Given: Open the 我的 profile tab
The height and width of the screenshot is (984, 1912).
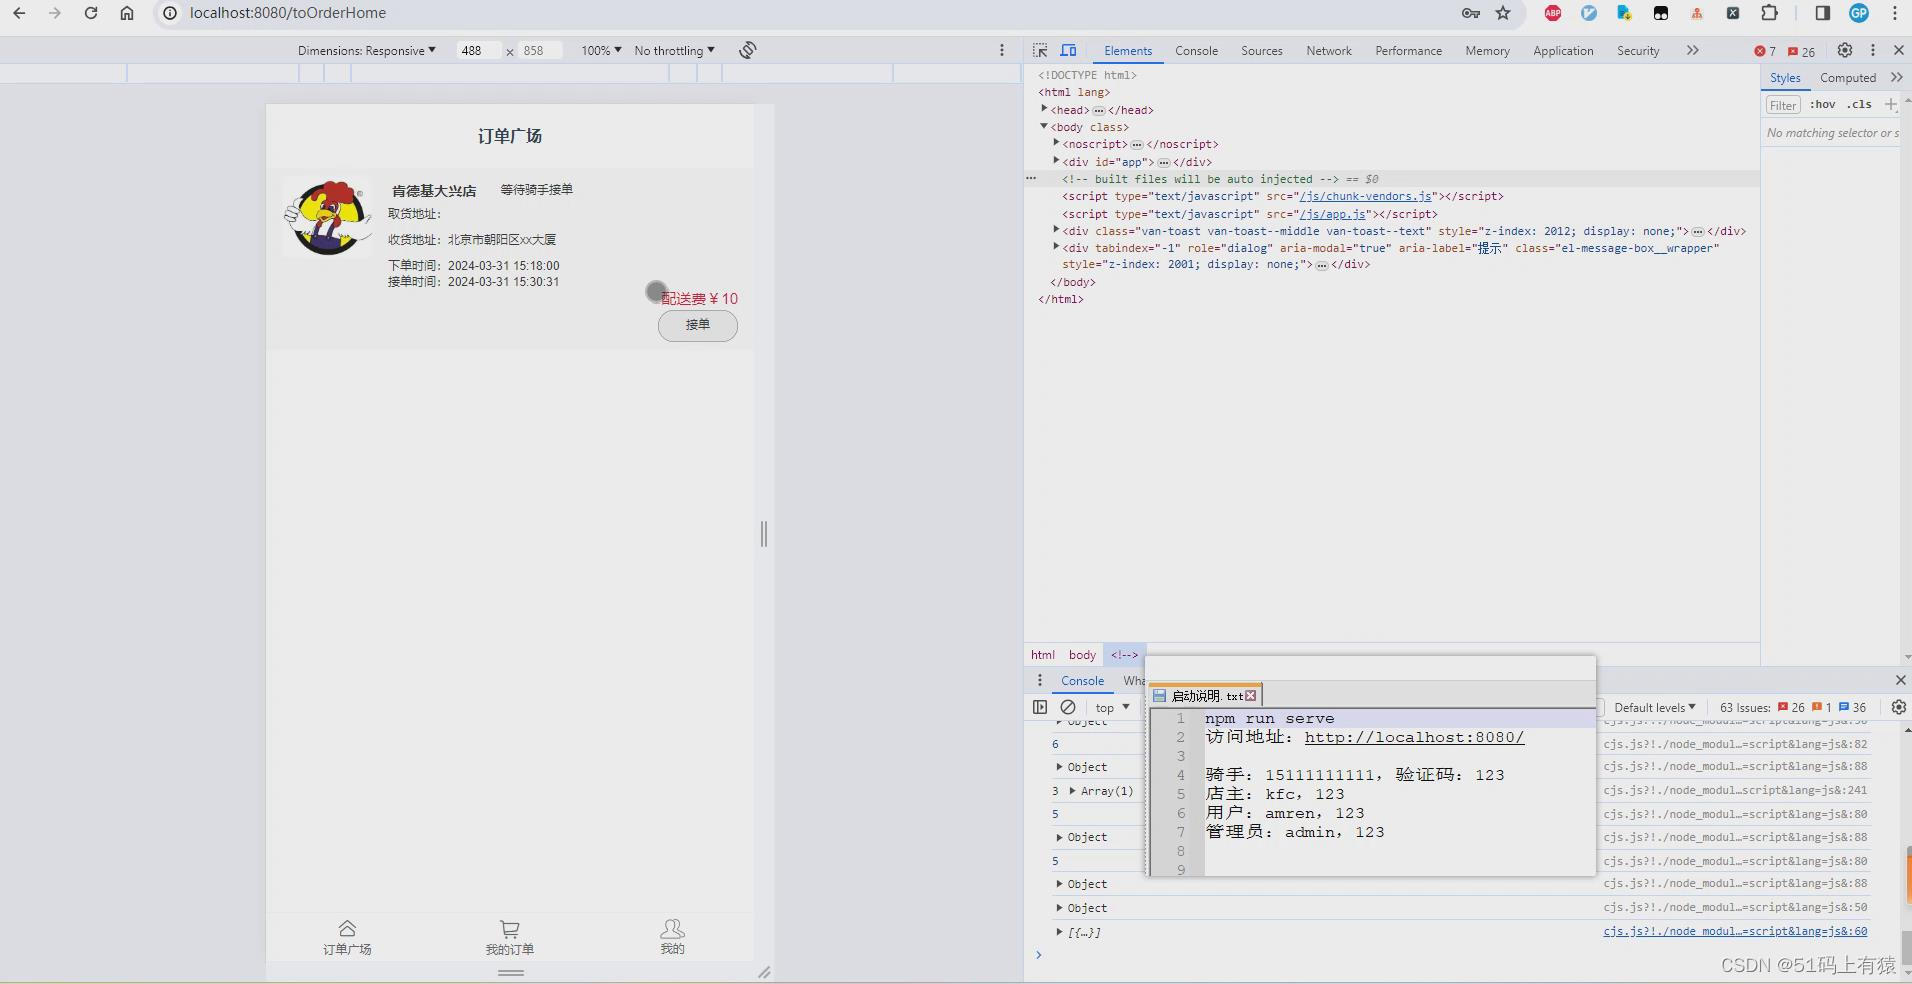Looking at the screenshot, I should (673, 937).
